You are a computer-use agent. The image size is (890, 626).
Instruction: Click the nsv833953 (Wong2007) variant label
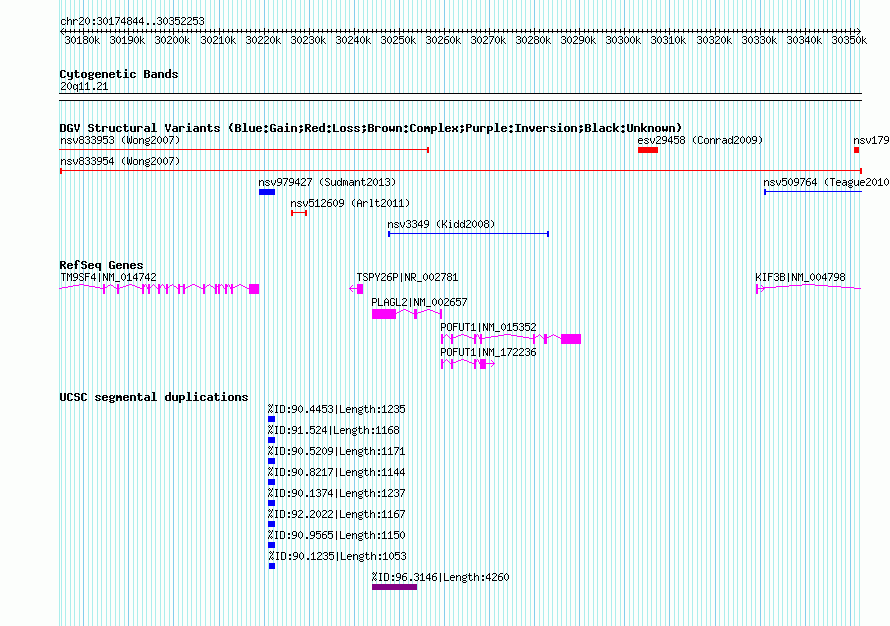tap(120, 140)
